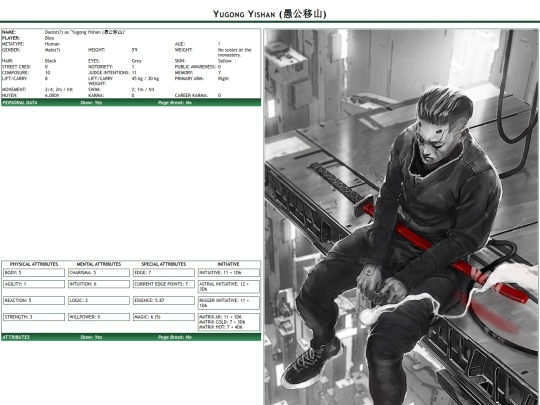Click the GENDER value 'Male(?)'
The height and width of the screenshot is (405, 540).
[52, 50]
